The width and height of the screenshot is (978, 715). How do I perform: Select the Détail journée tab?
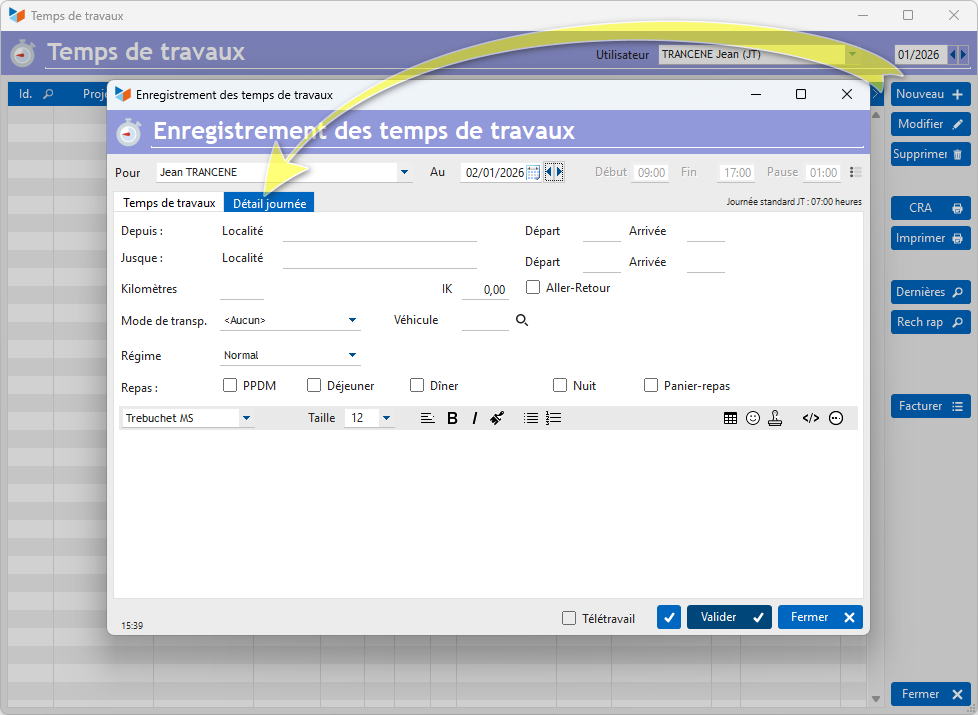point(269,203)
